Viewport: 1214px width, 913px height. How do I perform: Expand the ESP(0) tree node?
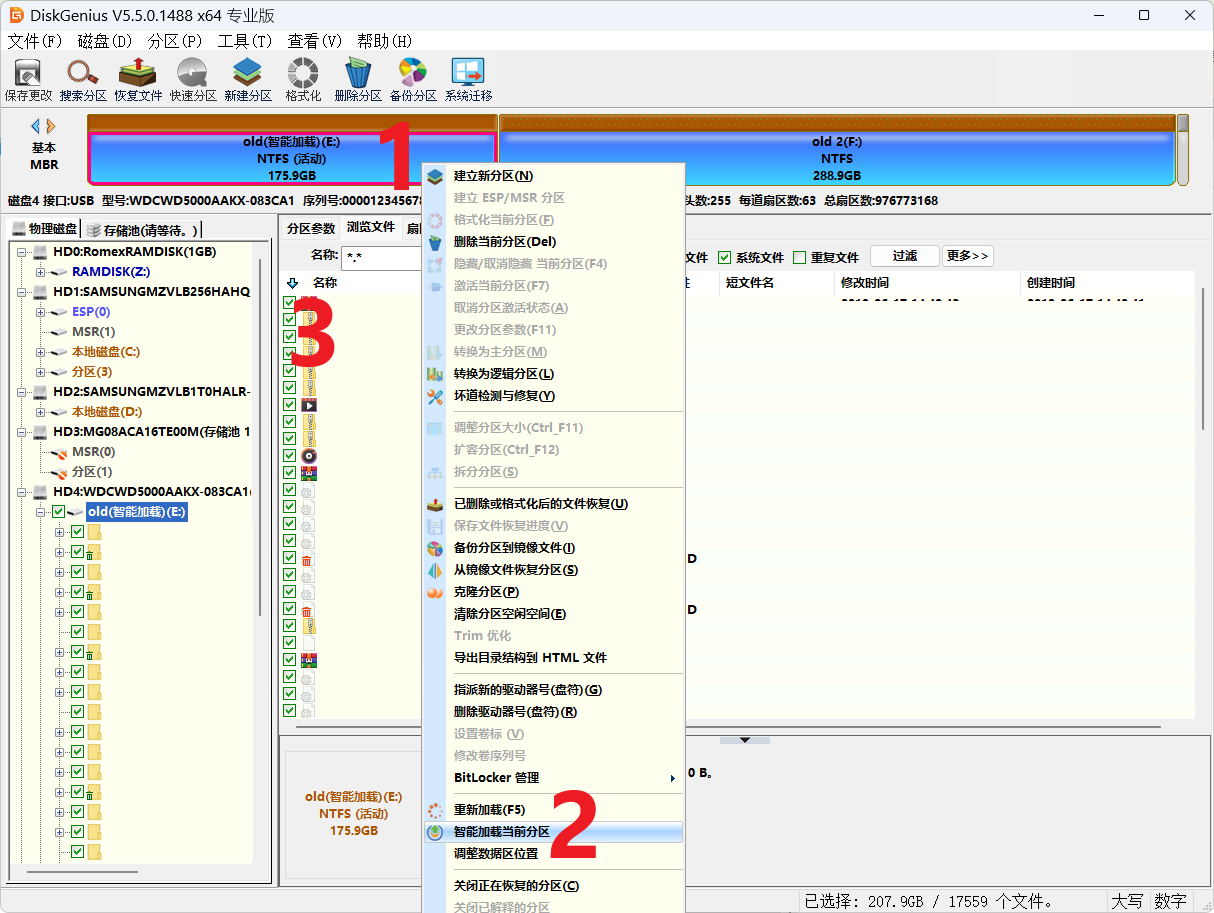click(41, 312)
